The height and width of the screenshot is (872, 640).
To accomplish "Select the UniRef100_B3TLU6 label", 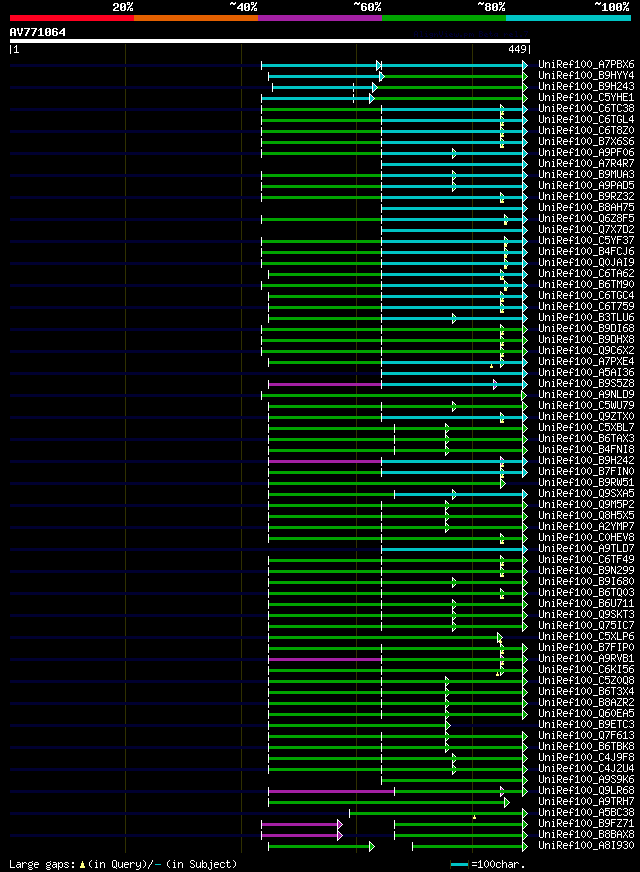I will tap(586, 318).
